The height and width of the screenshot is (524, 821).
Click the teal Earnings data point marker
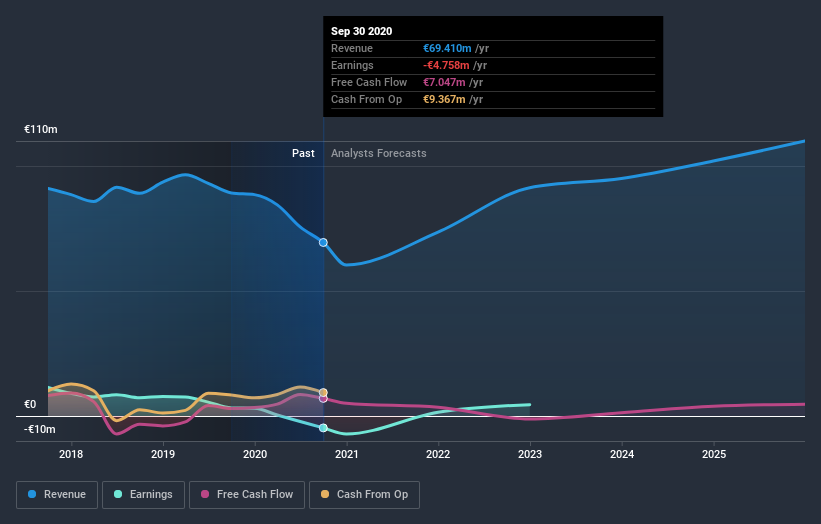(323, 428)
